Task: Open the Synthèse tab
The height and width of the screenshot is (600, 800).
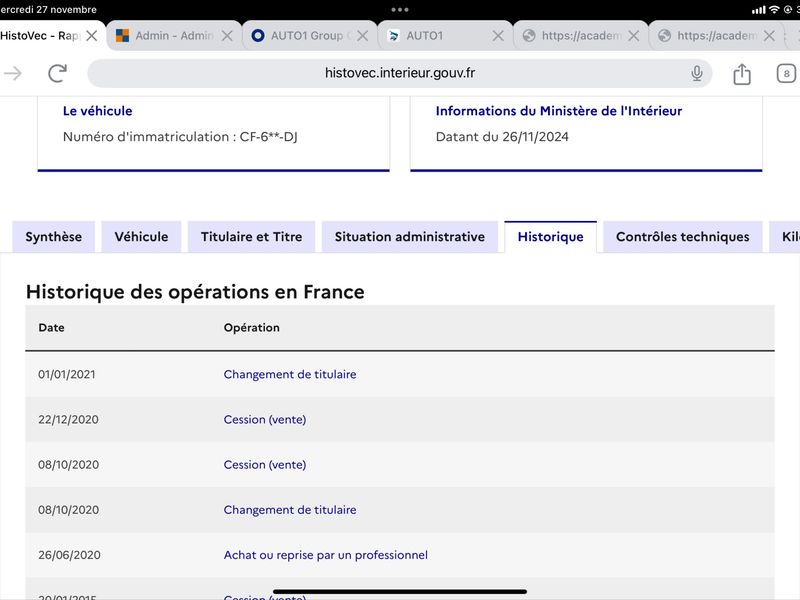Action: tap(54, 237)
